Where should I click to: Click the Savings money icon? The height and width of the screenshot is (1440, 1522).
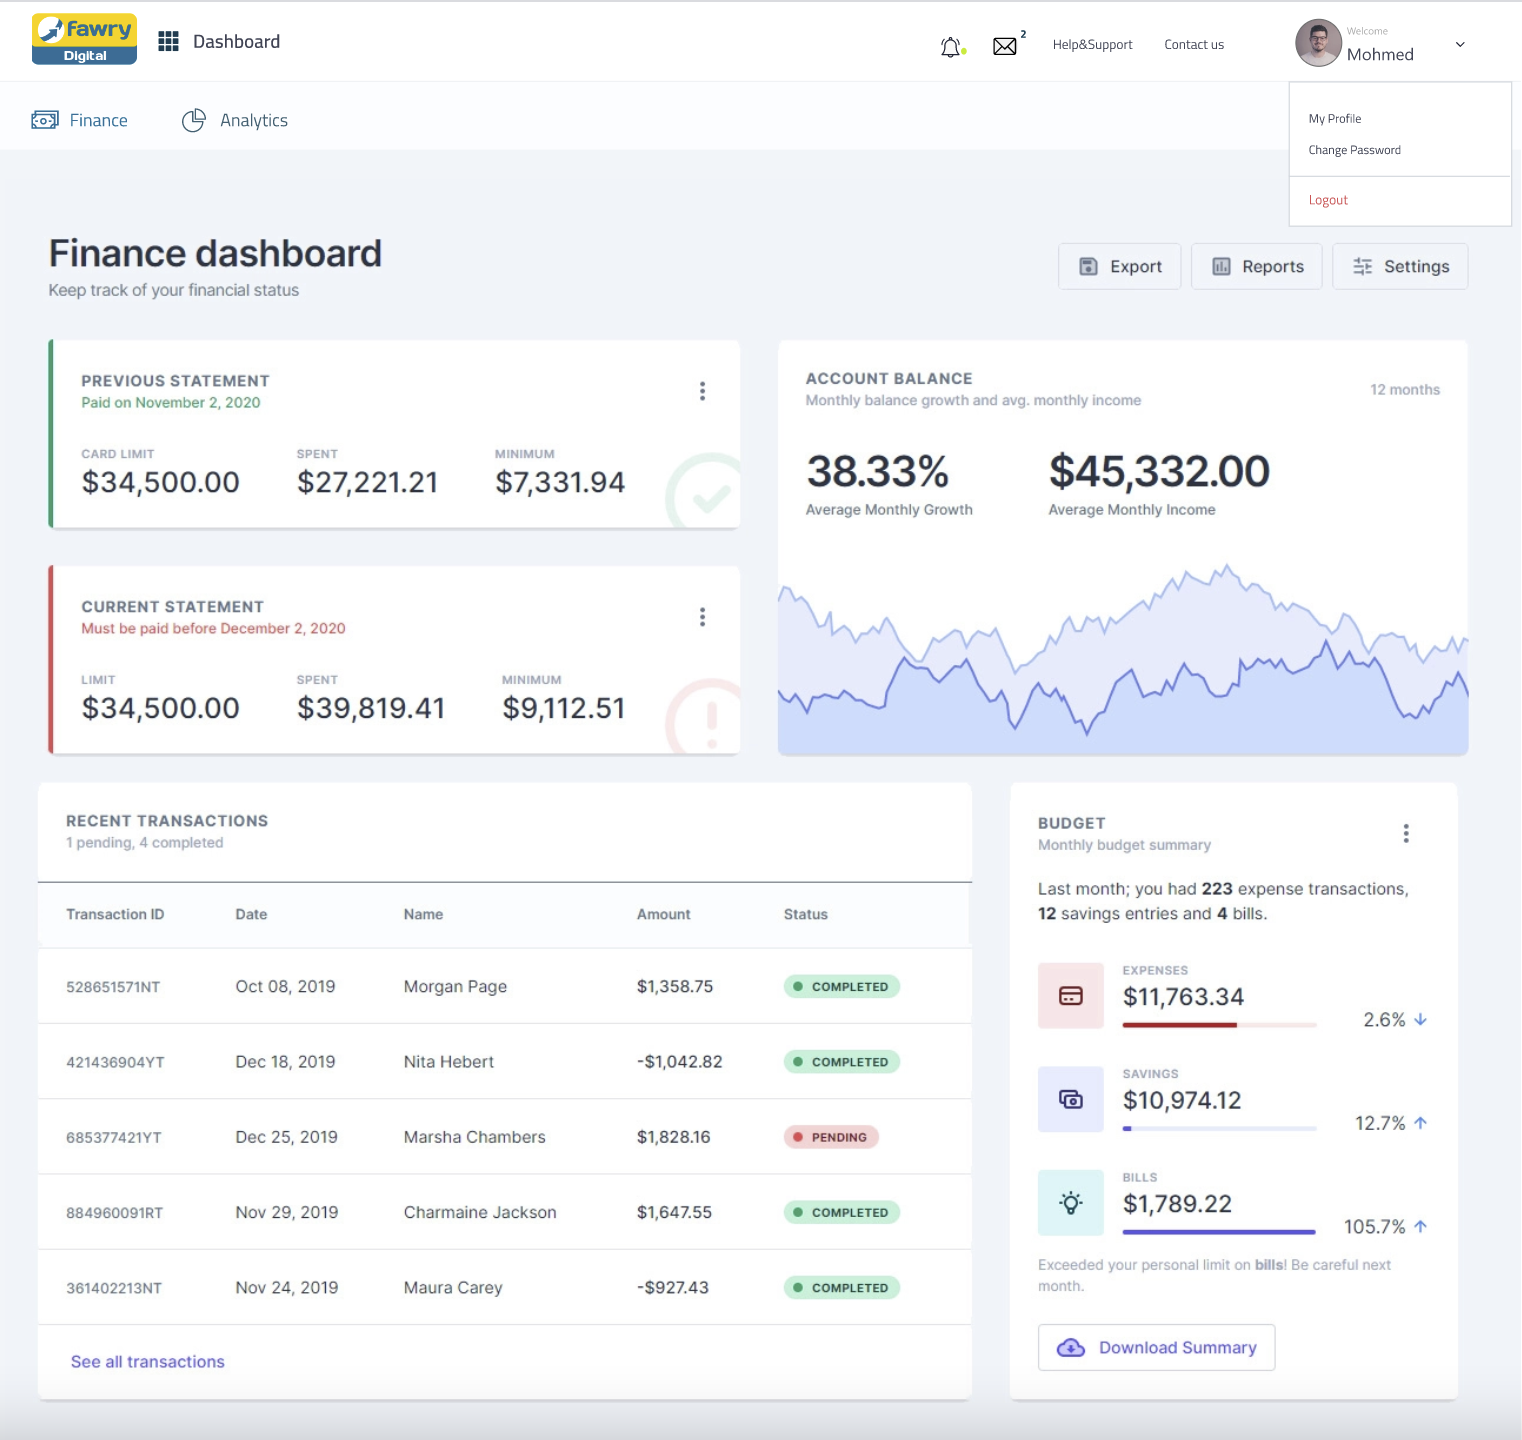point(1071,1099)
